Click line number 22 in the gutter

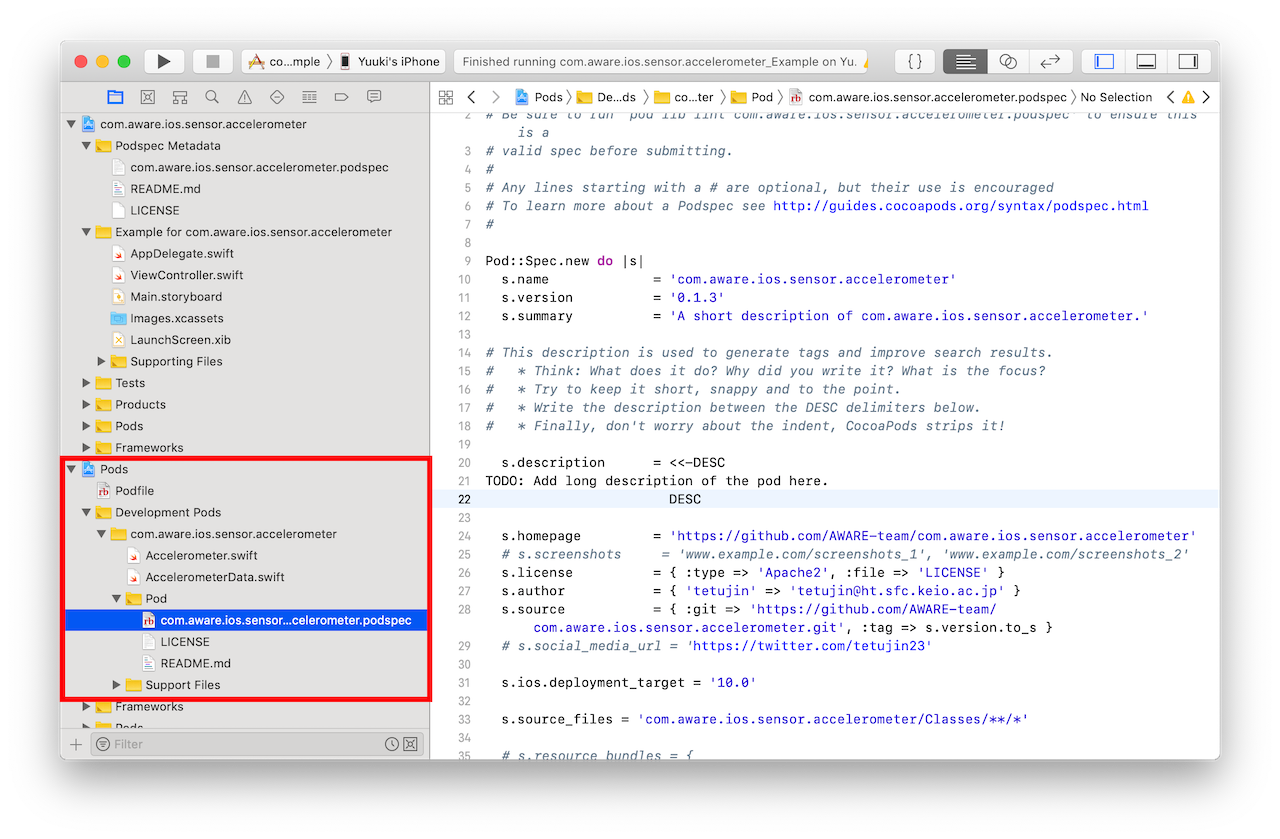pyautogui.click(x=464, y=499)
